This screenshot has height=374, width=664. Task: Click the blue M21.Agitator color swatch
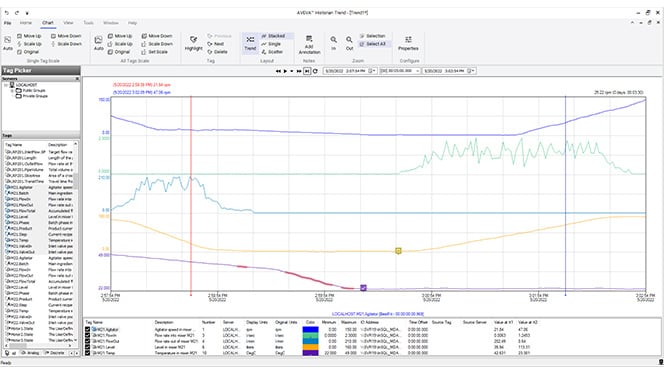[310, 330]
